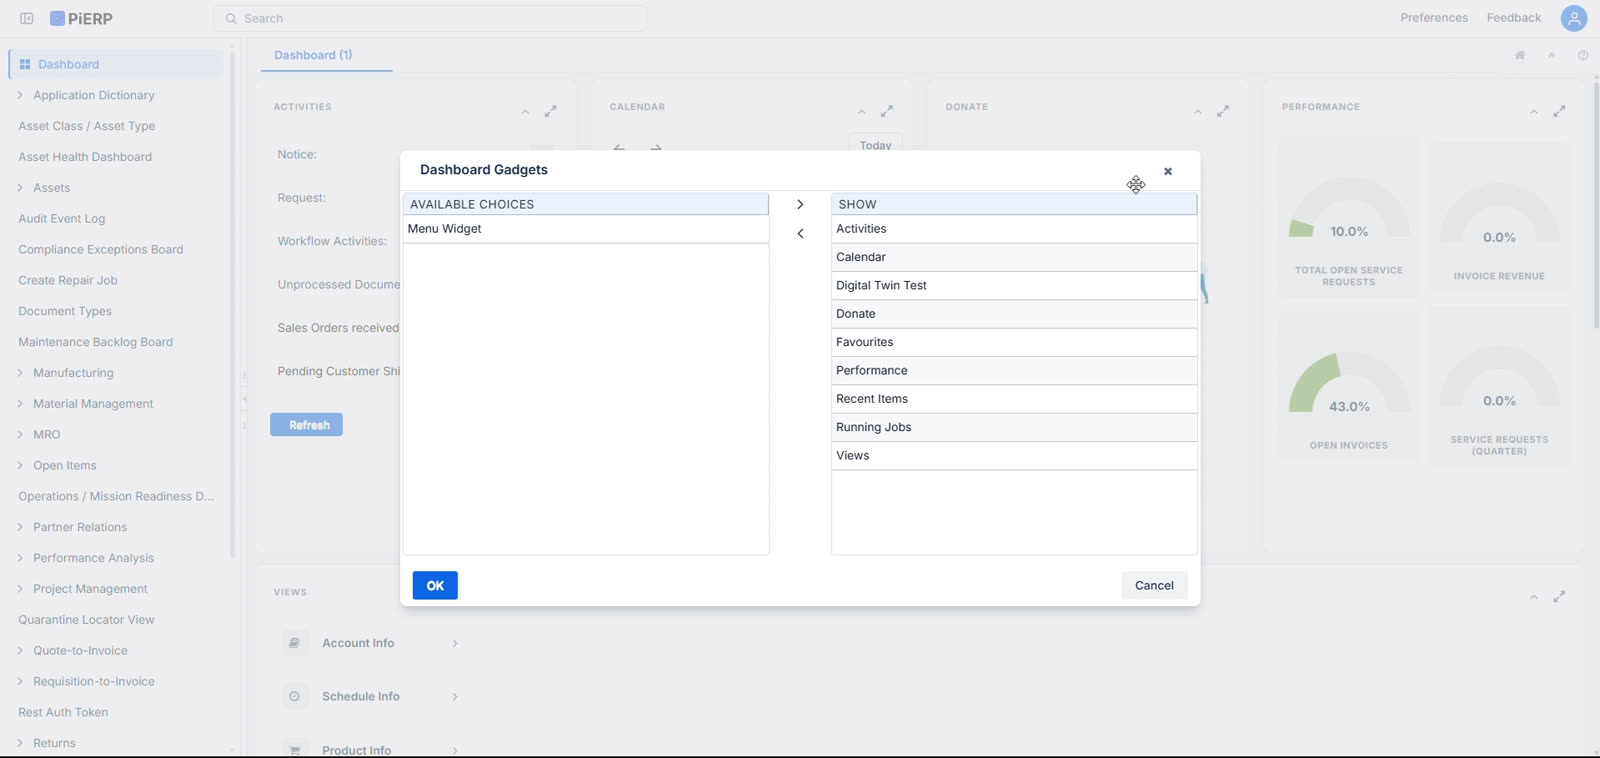
Task: Maximize the Views gadget
Action: pos(1559,596)
